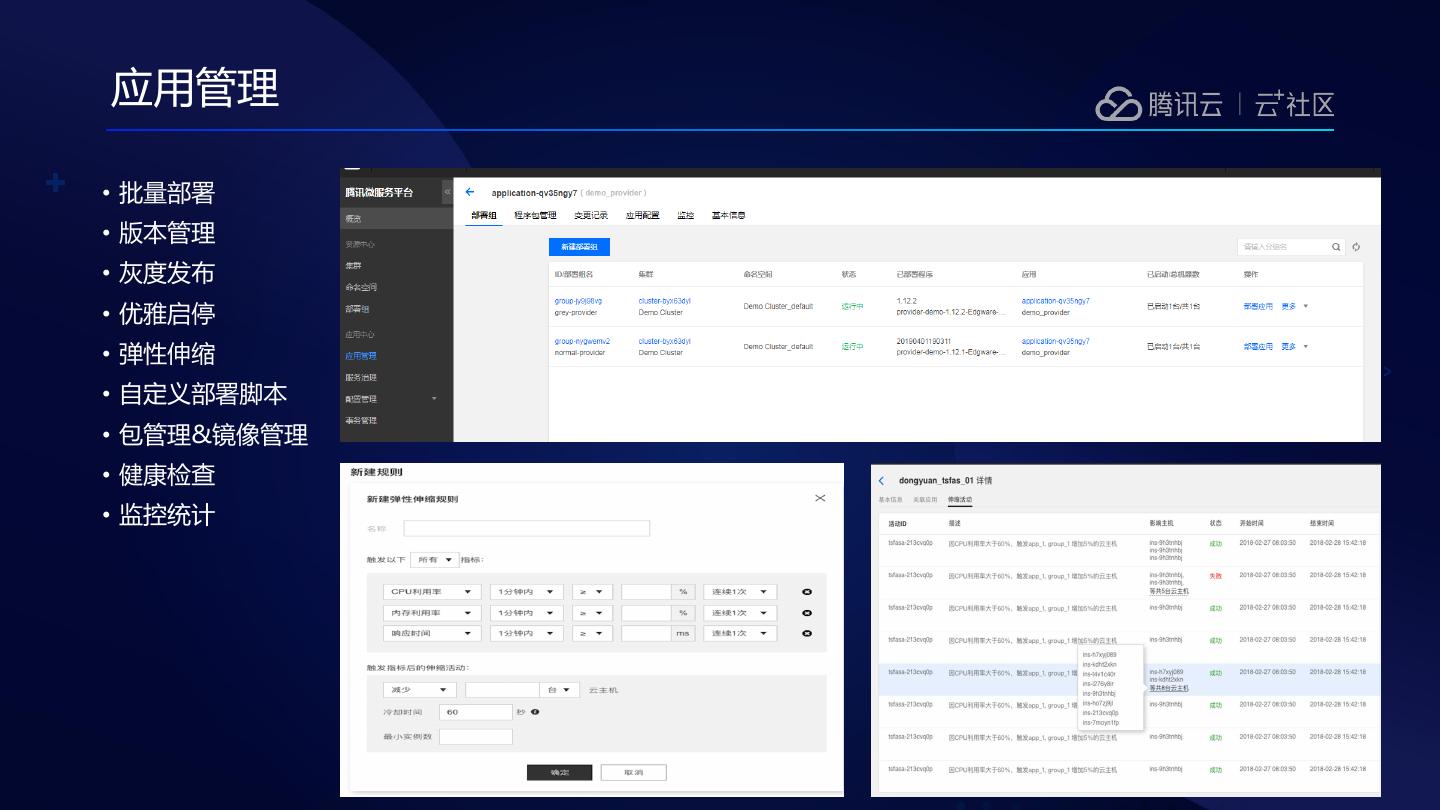Click the 响应时间 threshold ms field
The image size is (1440, 810).
(646, 633)
